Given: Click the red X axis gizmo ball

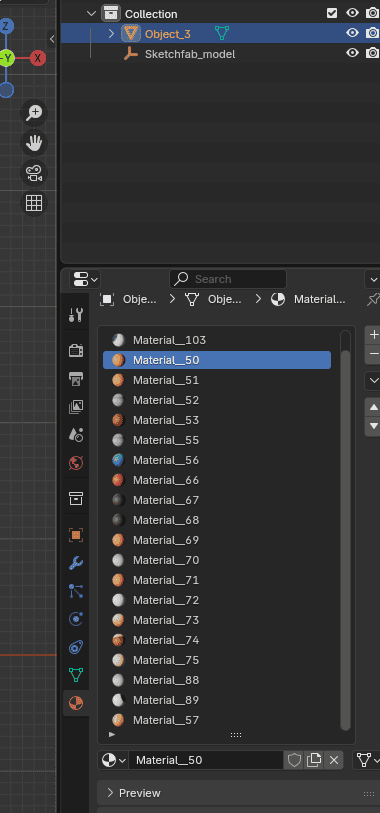Looking at the screenshot, I should pyautogui.click(x=37, y=58).
